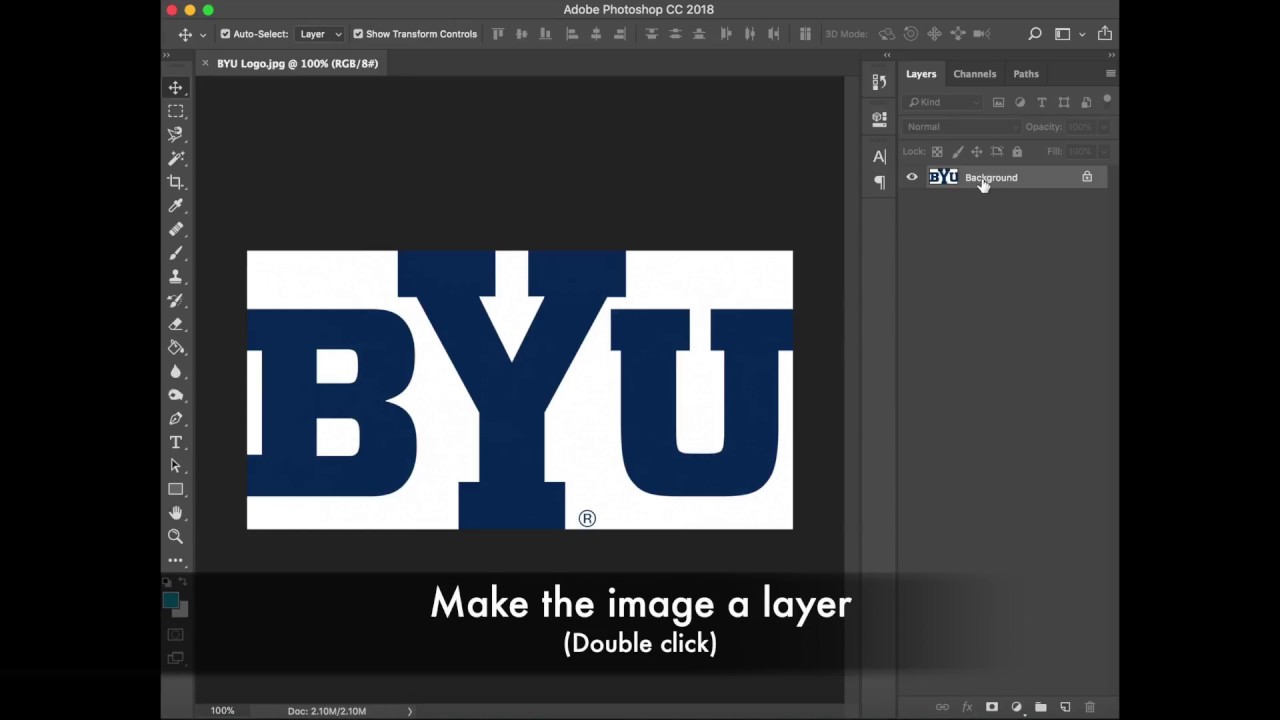Toggle Quick Mask mode
This screenshot has height=720, width=1280.
pos(176,634)
